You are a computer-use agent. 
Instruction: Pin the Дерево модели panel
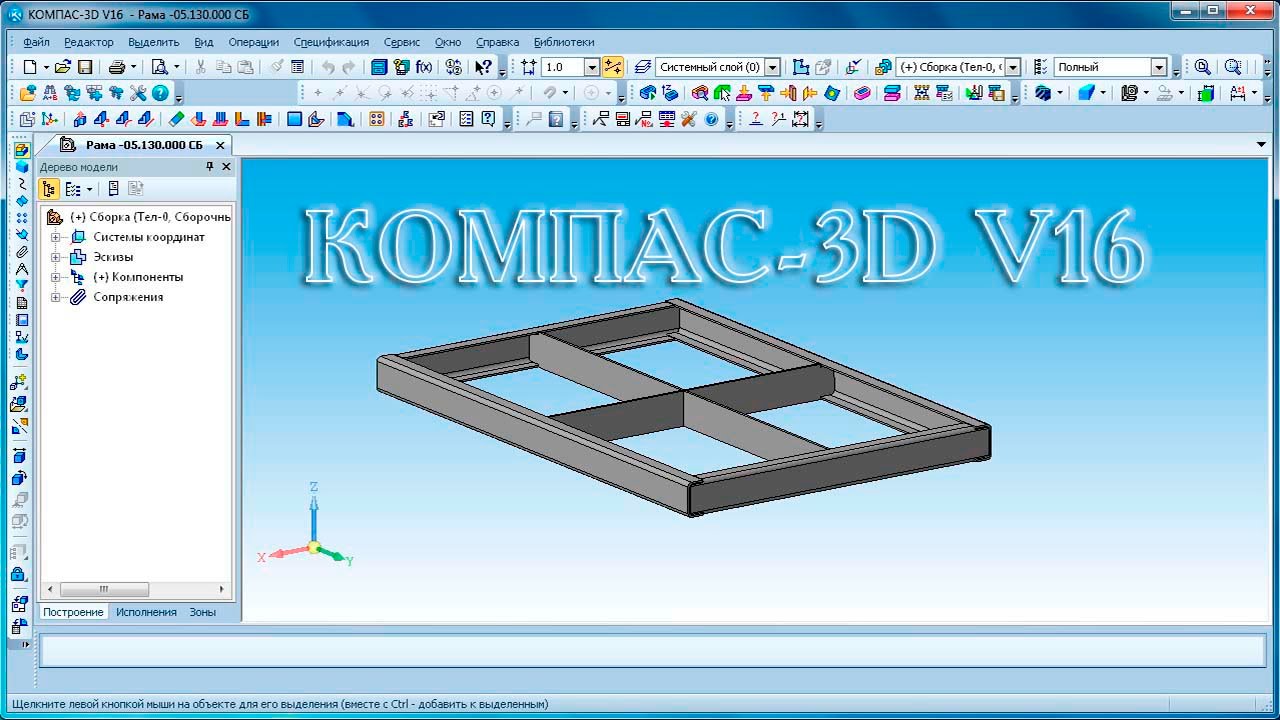[210, 167]
